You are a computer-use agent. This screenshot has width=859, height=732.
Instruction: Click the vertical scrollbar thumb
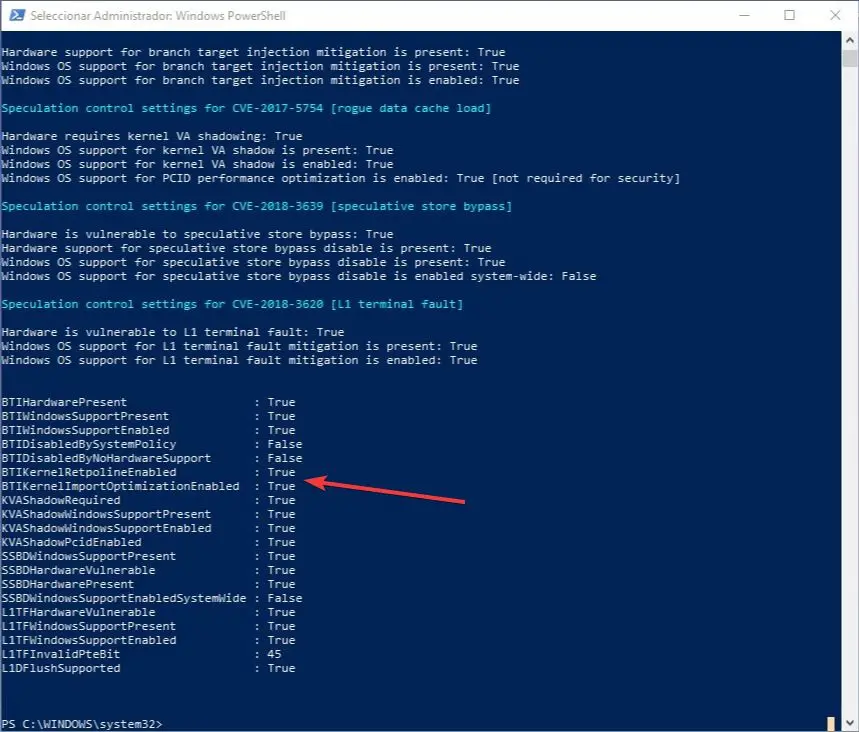point(850,59)
